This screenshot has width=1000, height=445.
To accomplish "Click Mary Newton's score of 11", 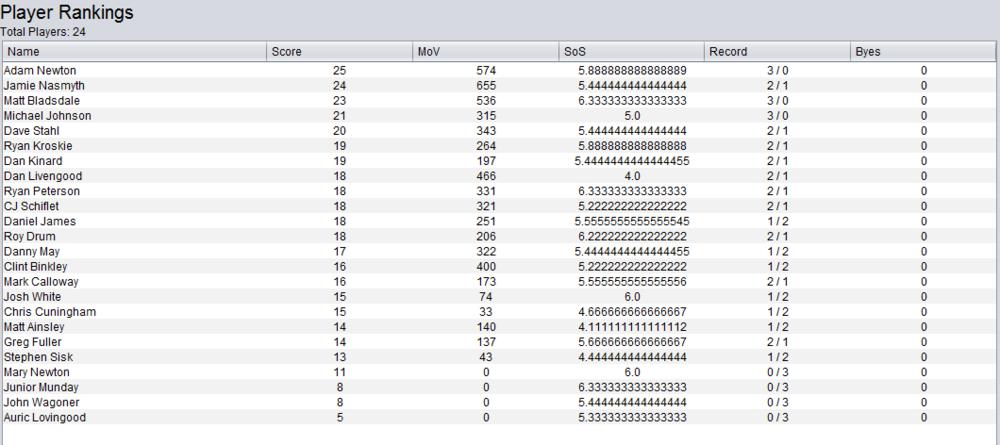I will [339, 372].
